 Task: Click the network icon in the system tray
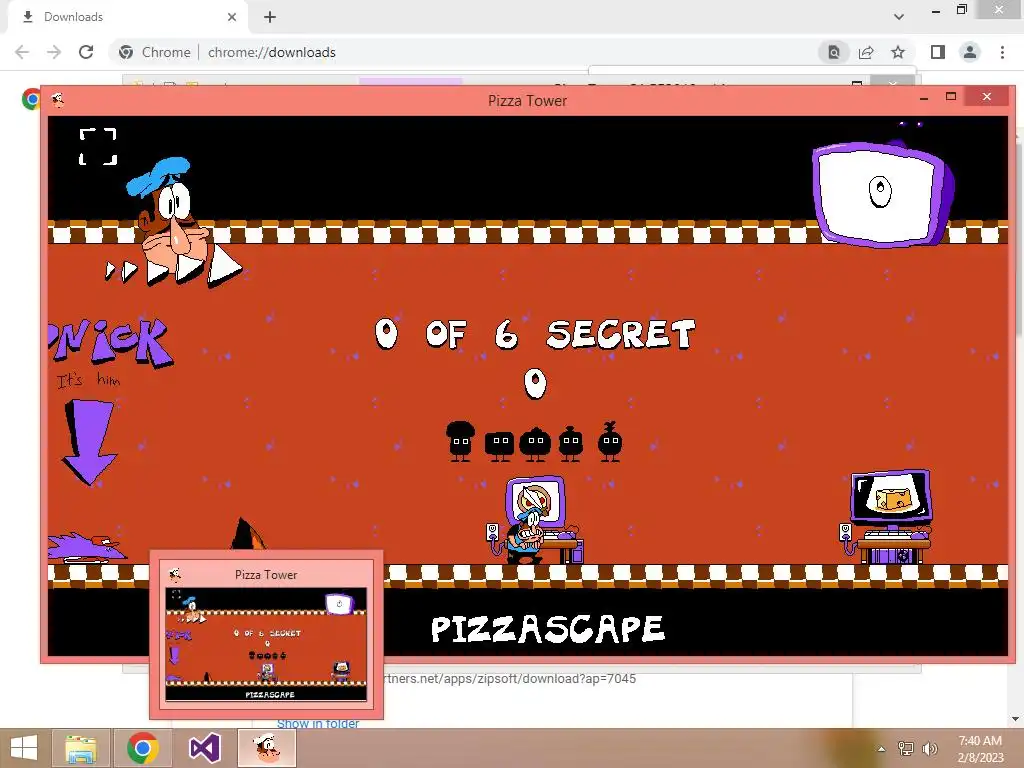coord(906,748)
